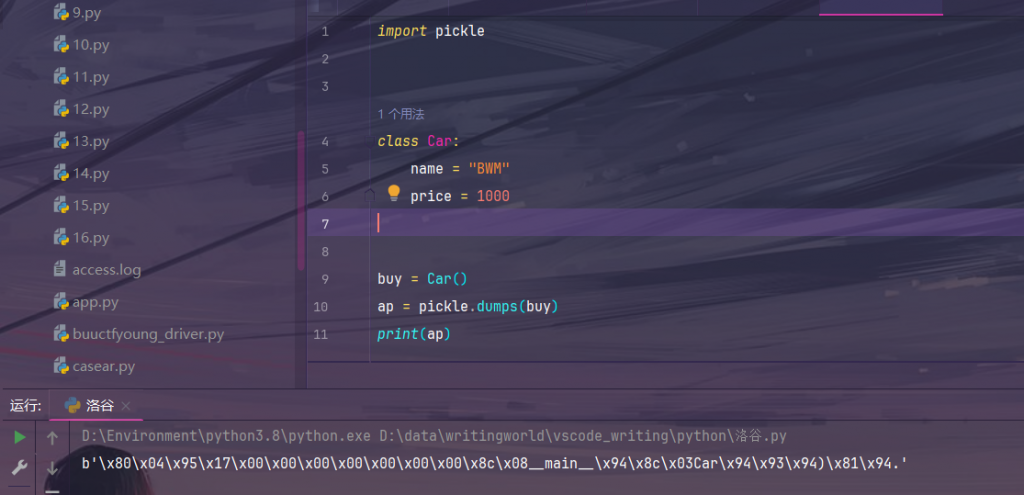Open the 14.py file
Screen dimensions: 1024x495
point(81,174)
